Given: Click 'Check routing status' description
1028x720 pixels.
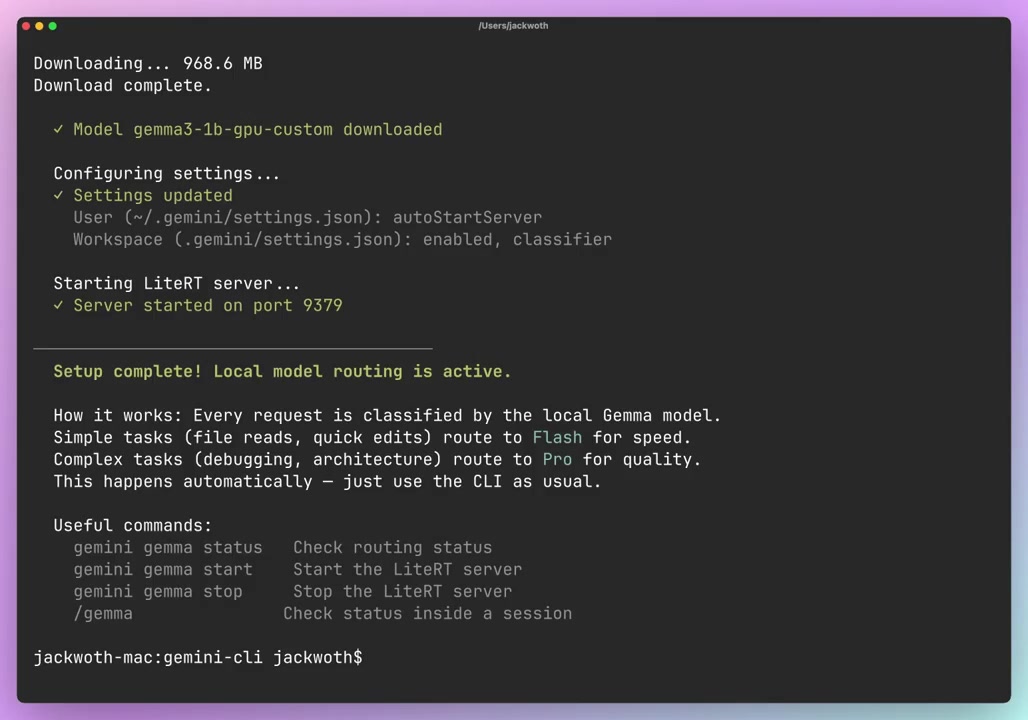Looking at the screenshot, I should (392, 548).
